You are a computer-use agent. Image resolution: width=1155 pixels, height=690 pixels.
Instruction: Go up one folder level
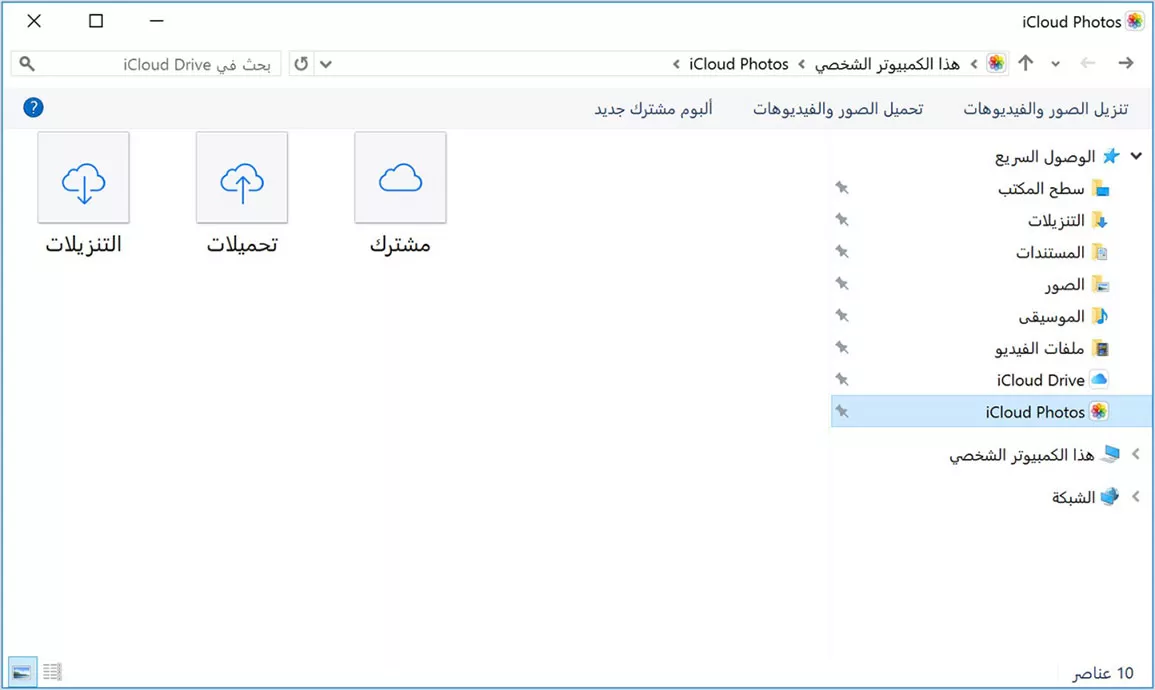(x=1025, y=63)
